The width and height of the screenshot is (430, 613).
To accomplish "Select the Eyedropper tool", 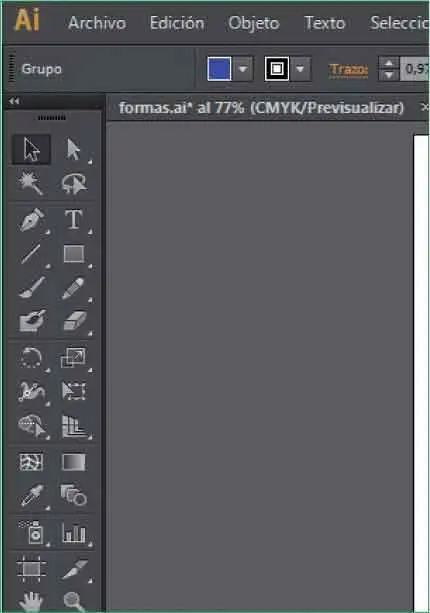I will point(32,496).
